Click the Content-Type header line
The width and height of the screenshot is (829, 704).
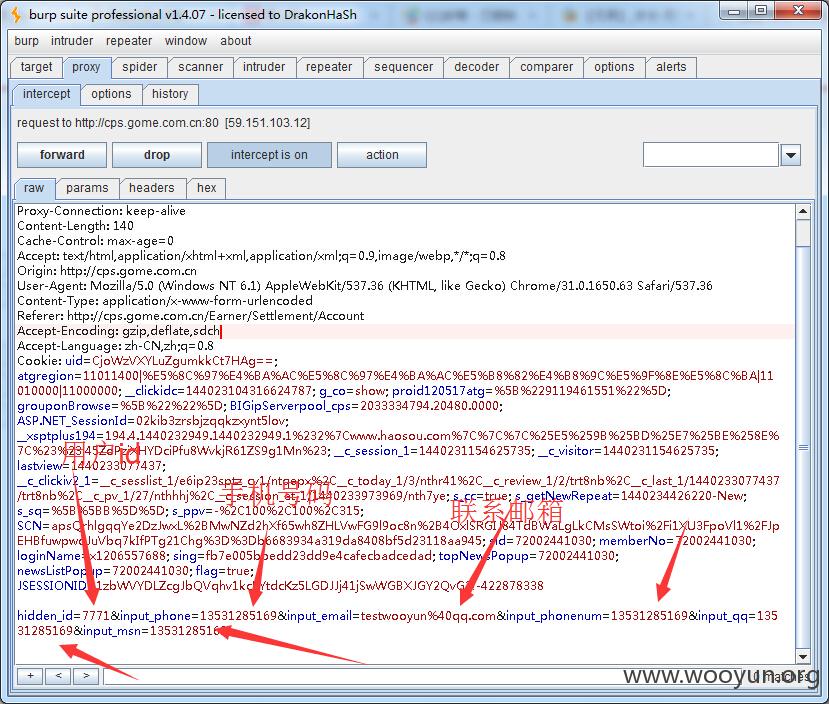(165, 301)
